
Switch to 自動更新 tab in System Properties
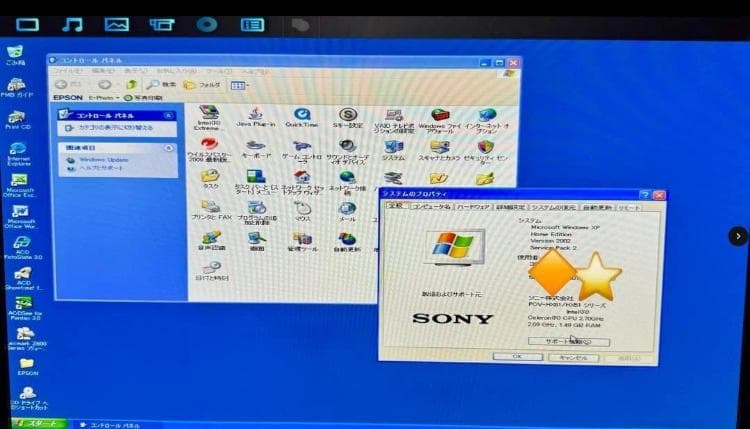[x=597, y=208]
